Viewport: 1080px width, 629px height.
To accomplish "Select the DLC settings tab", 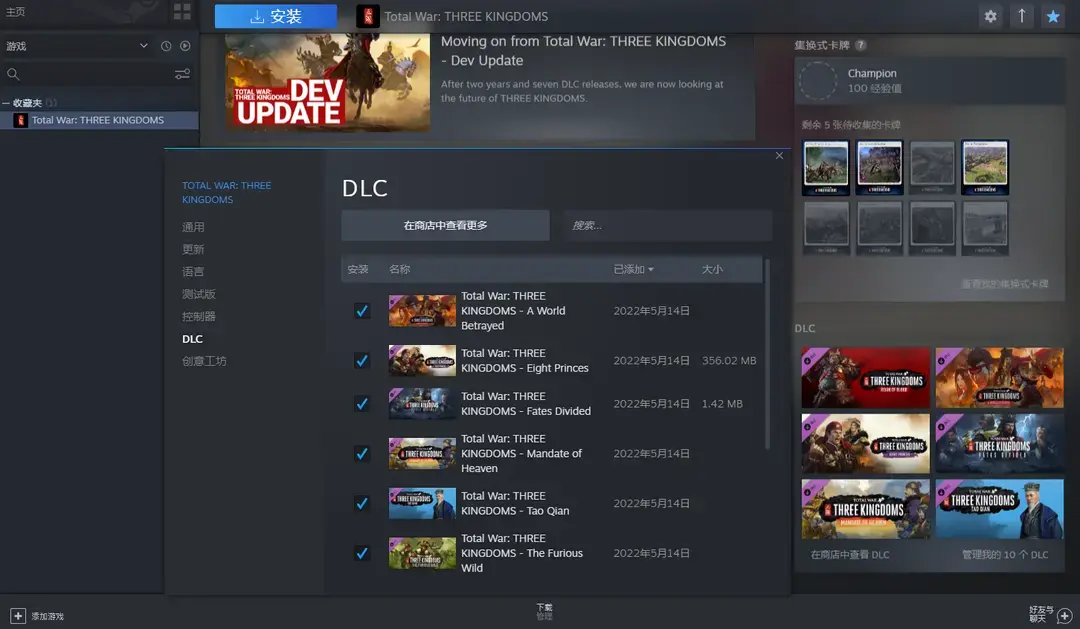I will tap(192, 339).
